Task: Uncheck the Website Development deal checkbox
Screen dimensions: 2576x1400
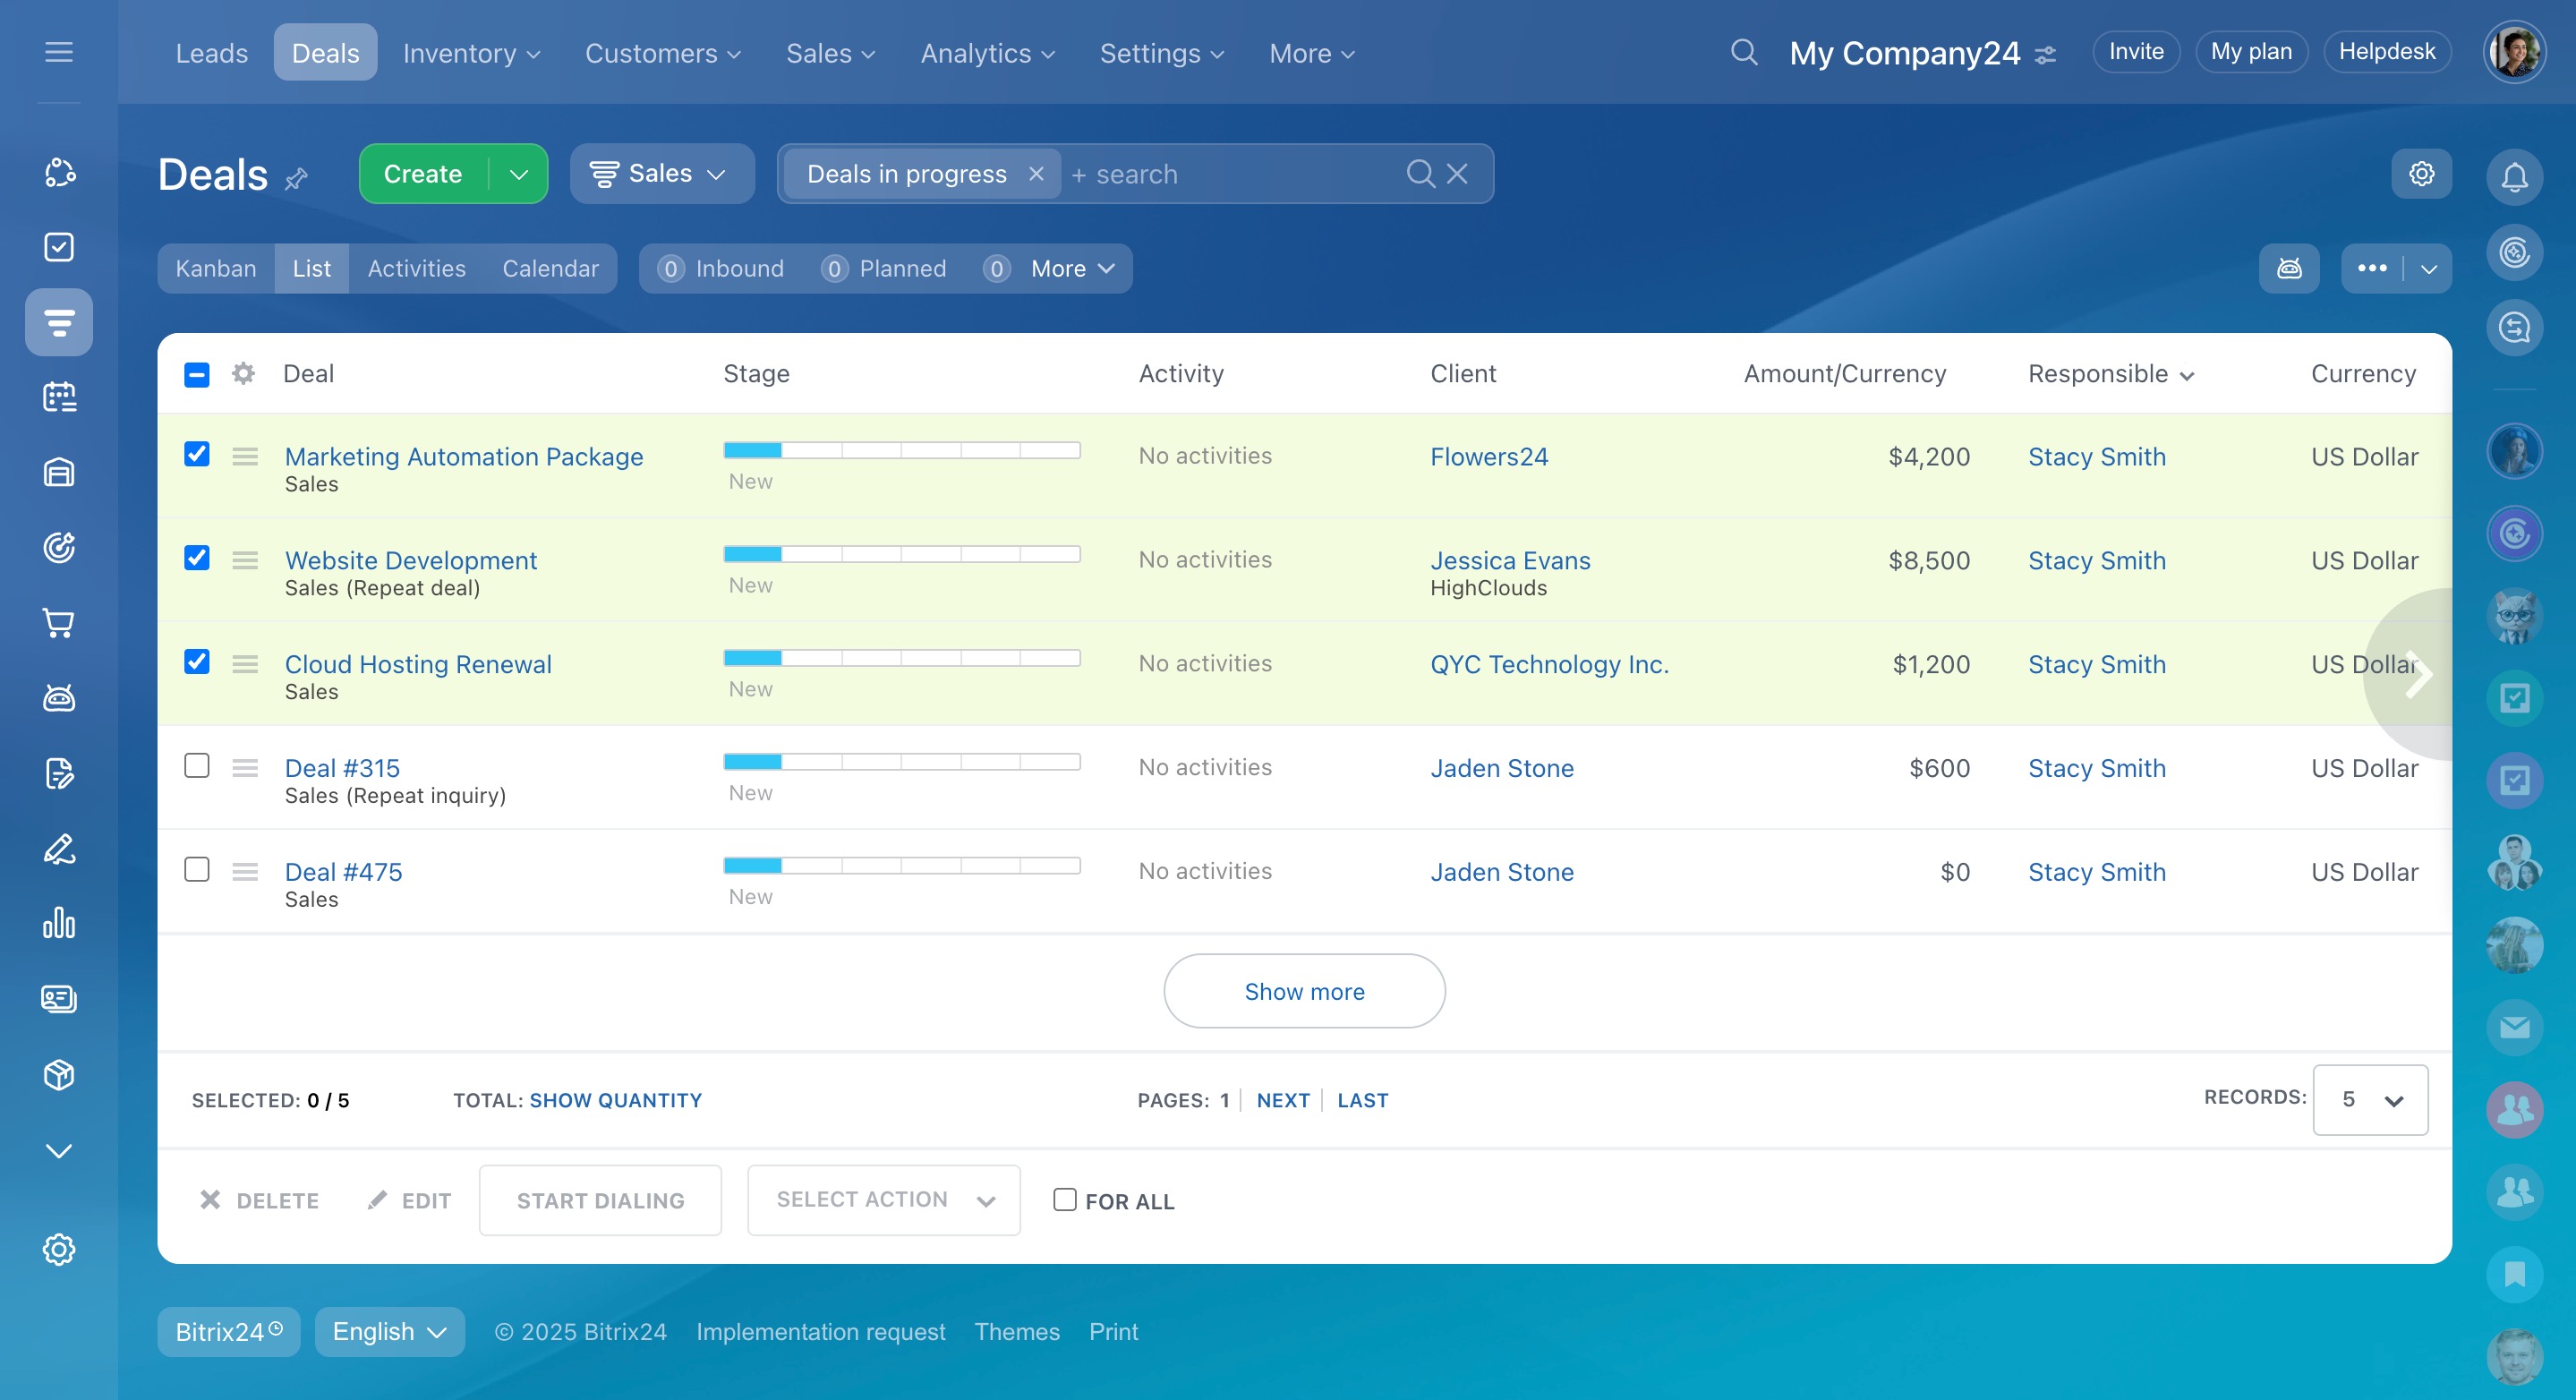Action: point(197,558)
